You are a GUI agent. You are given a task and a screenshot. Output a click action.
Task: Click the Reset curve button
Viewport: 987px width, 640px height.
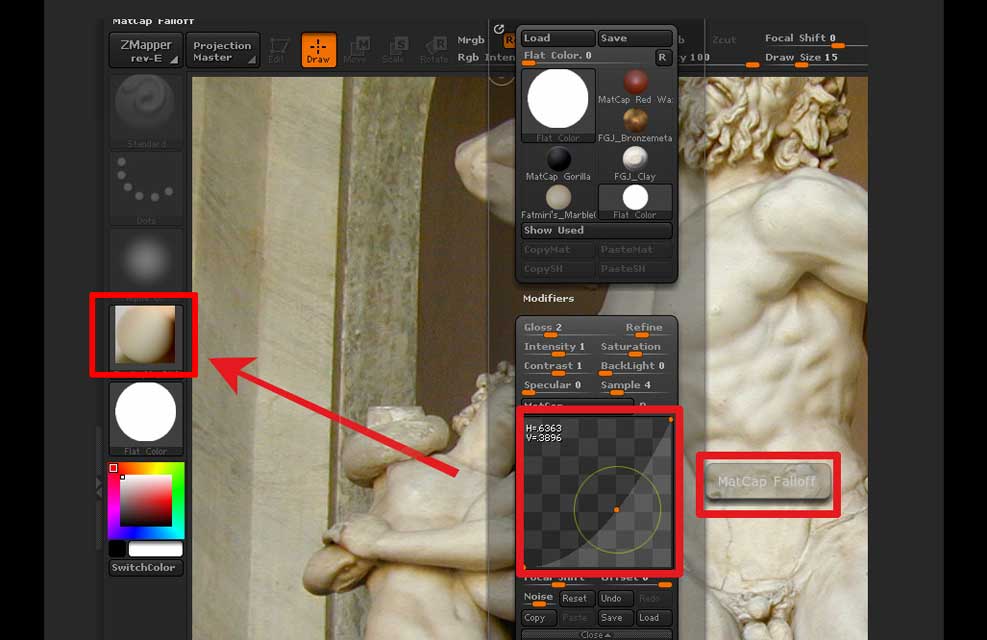574,599
